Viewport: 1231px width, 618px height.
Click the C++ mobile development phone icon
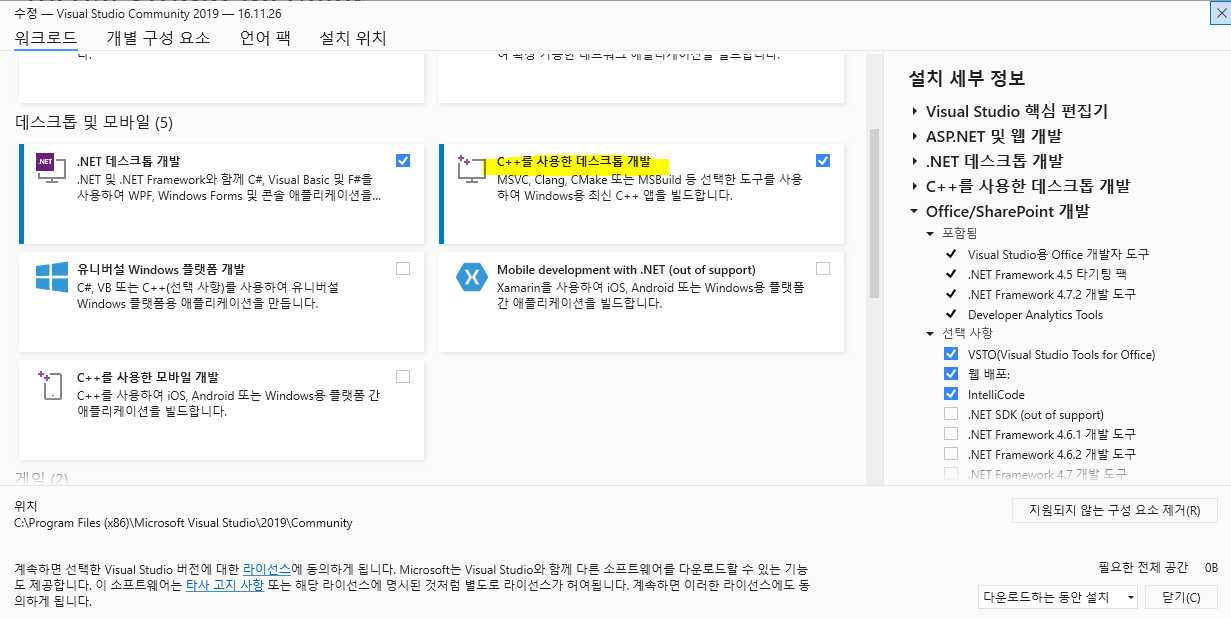pos(50,385)
